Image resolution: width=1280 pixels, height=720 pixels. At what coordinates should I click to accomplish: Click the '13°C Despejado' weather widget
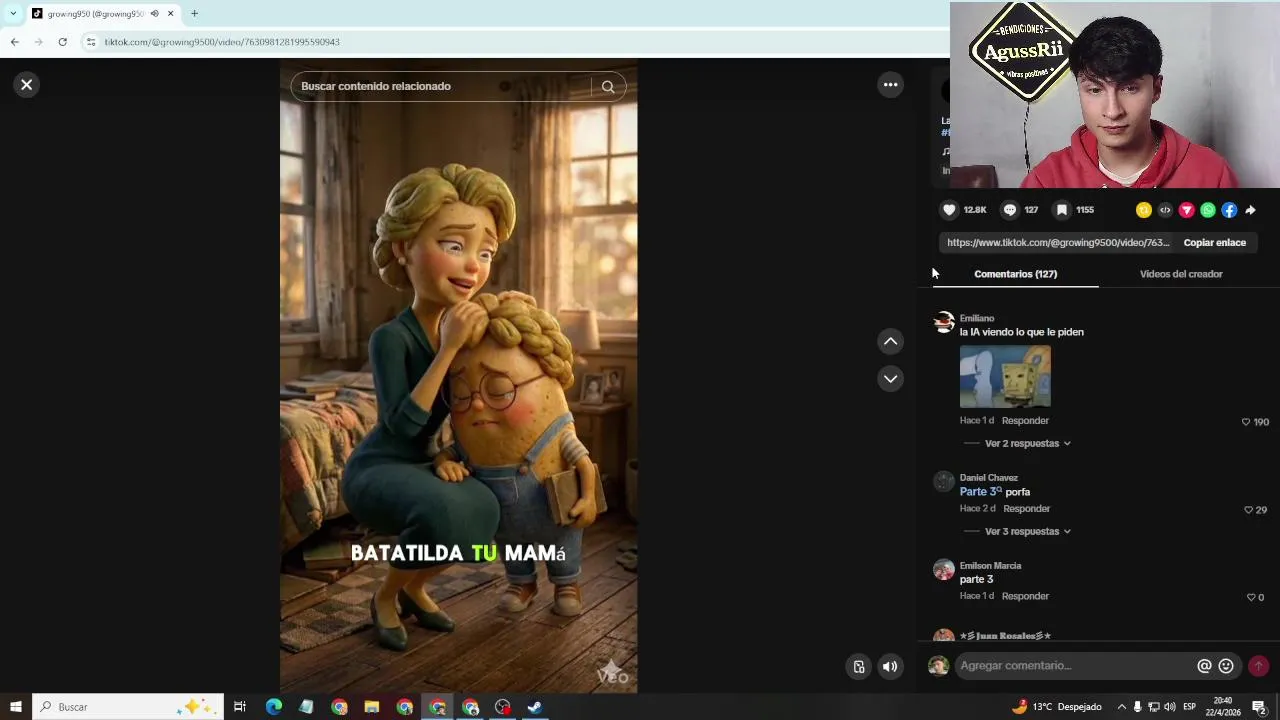(1057, 707)
